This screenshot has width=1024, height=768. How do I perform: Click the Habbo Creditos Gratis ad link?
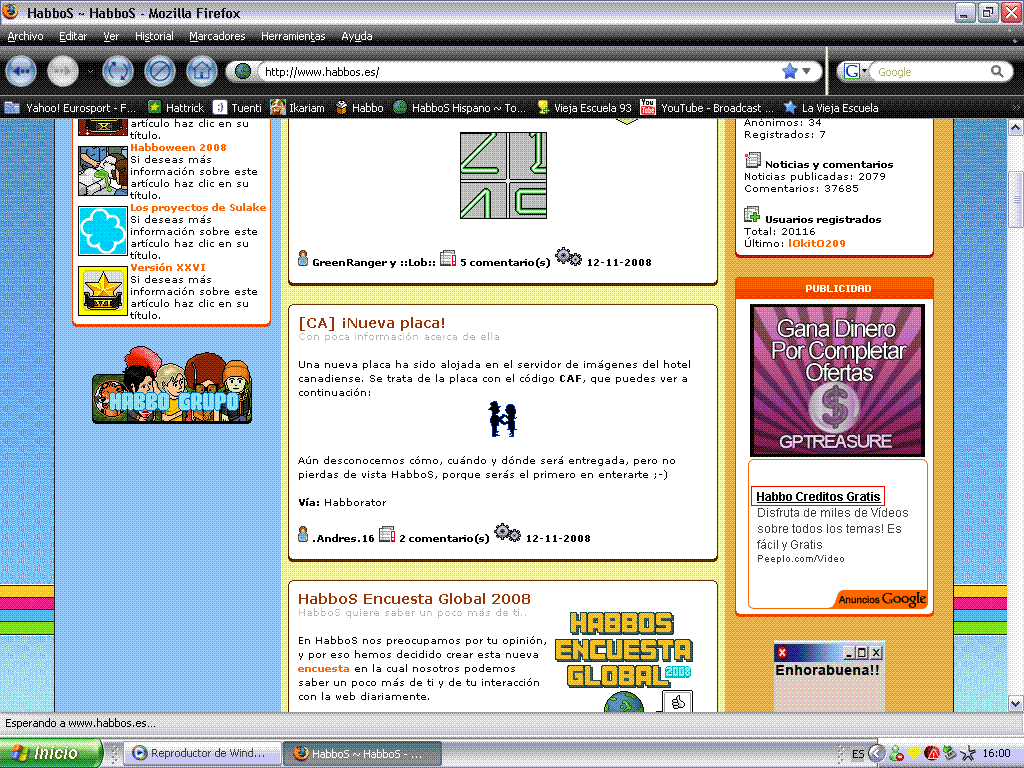(x=818, y=497)
